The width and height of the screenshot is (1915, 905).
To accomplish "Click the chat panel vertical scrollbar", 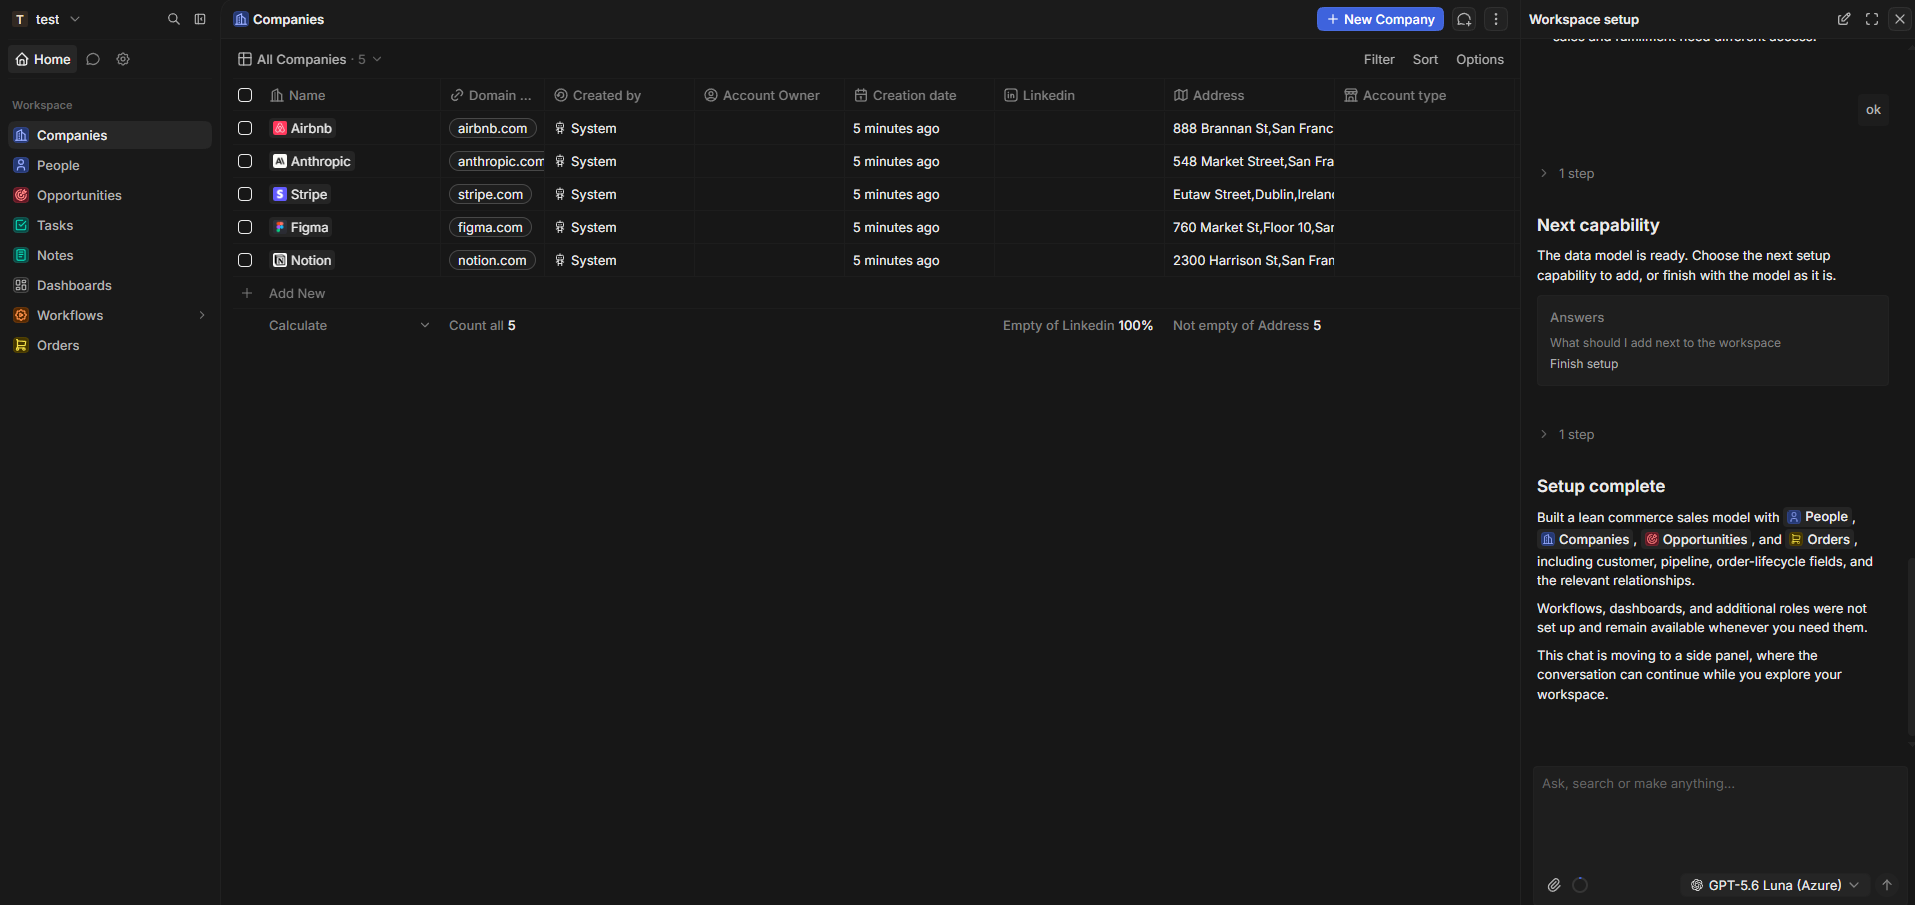I will 1910,647.
